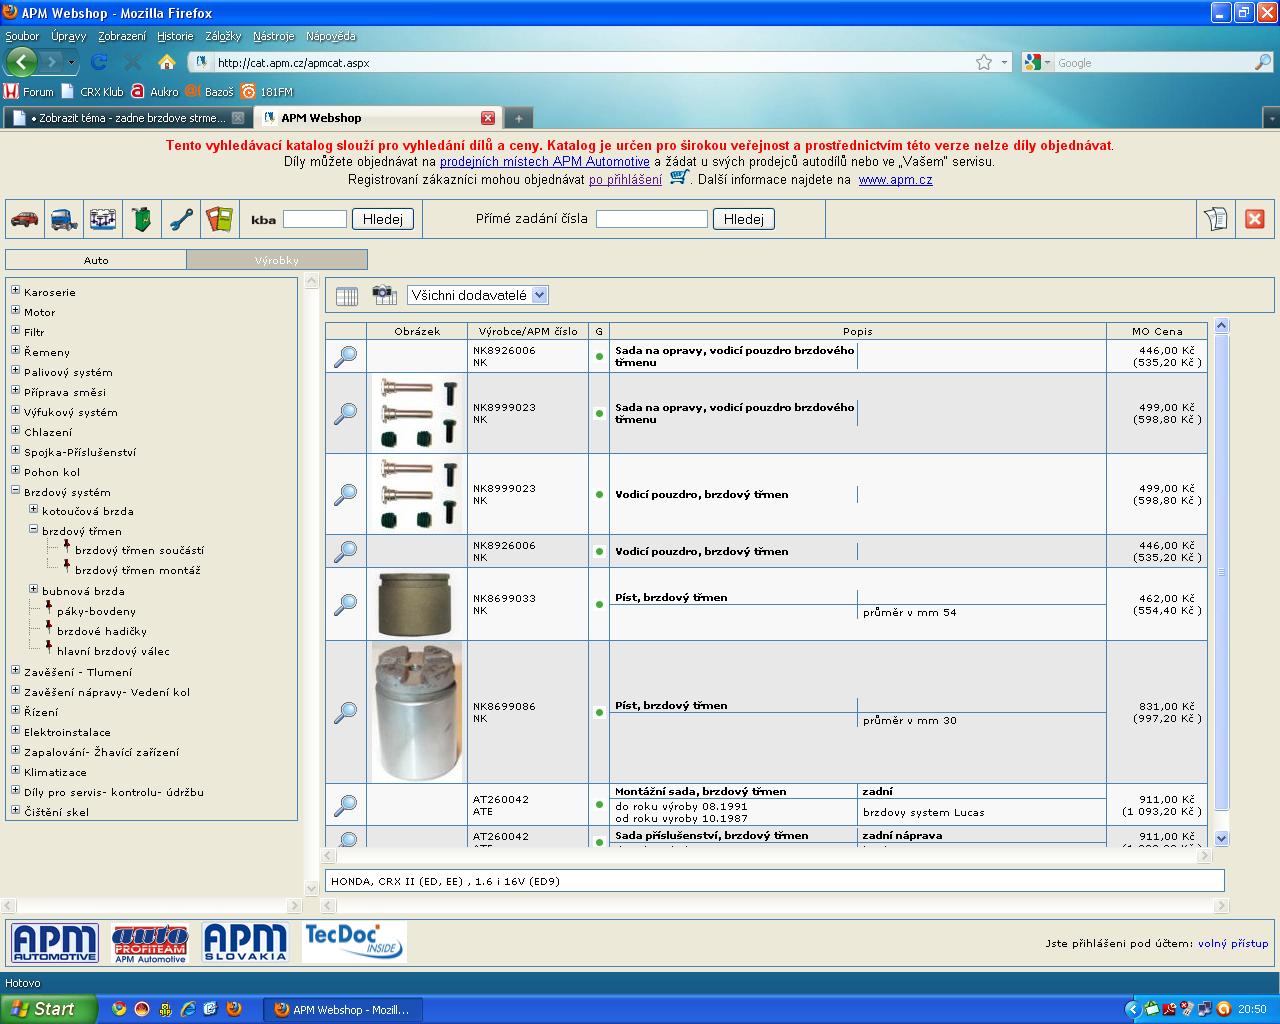The height and width of the screenshot is (1024, 1280).
Task: Expand the kotoučová brzda subcategory
Action: (x=33, y=510)
